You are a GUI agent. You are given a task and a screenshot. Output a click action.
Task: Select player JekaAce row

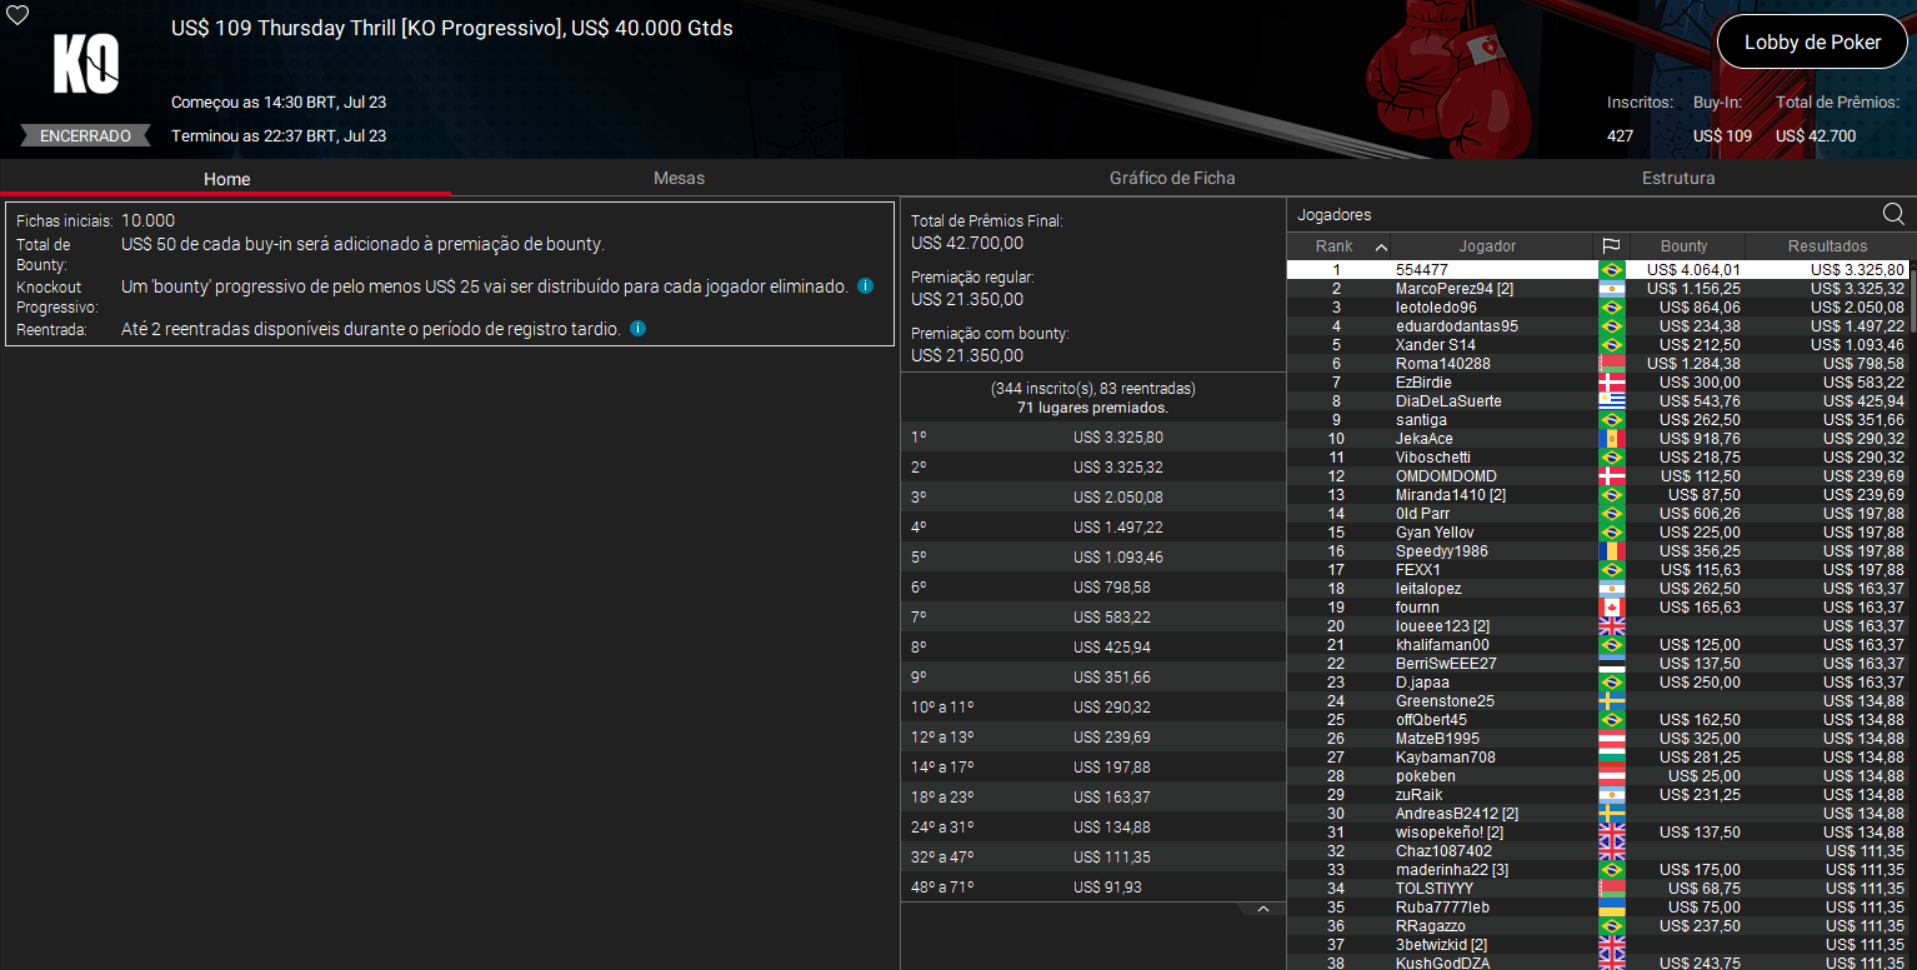tap(1597, 439)
